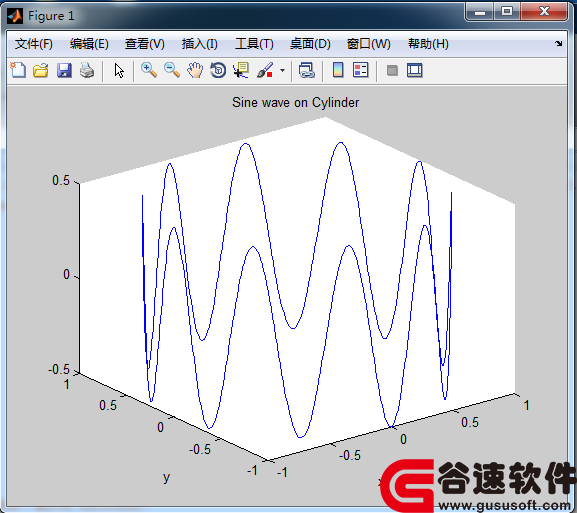Click the Sine wave on Cylinder title
Viewport: 577px width, 513px height.
click(295, 102)
